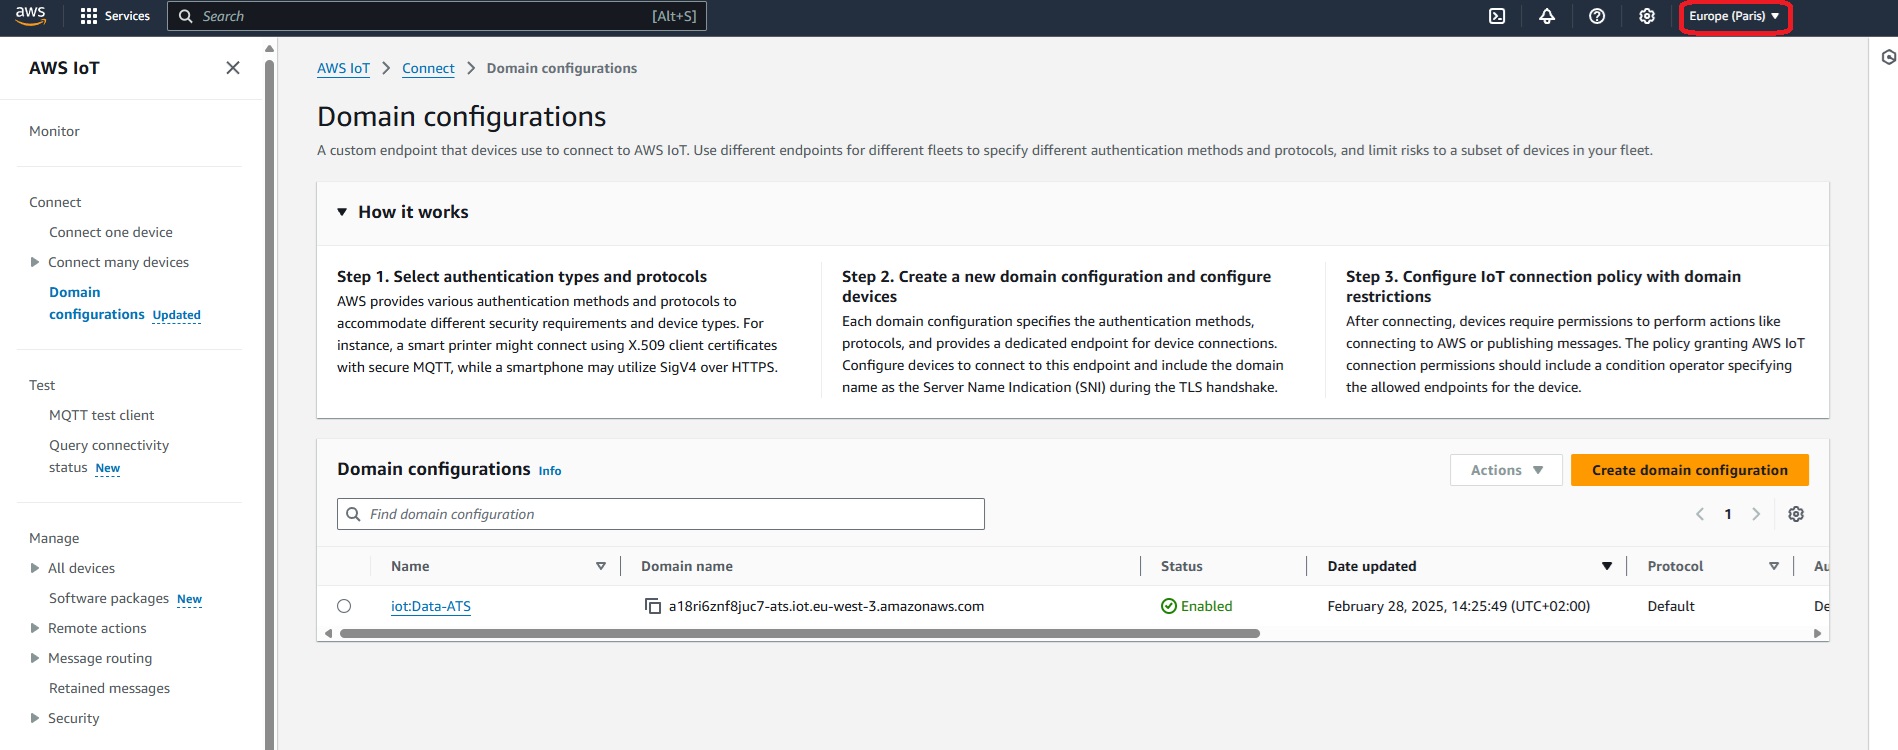Select the iot:Data-ATS radio button
Image resolution: width=1898 pixels, height=750 pixels.
(344, 606)
